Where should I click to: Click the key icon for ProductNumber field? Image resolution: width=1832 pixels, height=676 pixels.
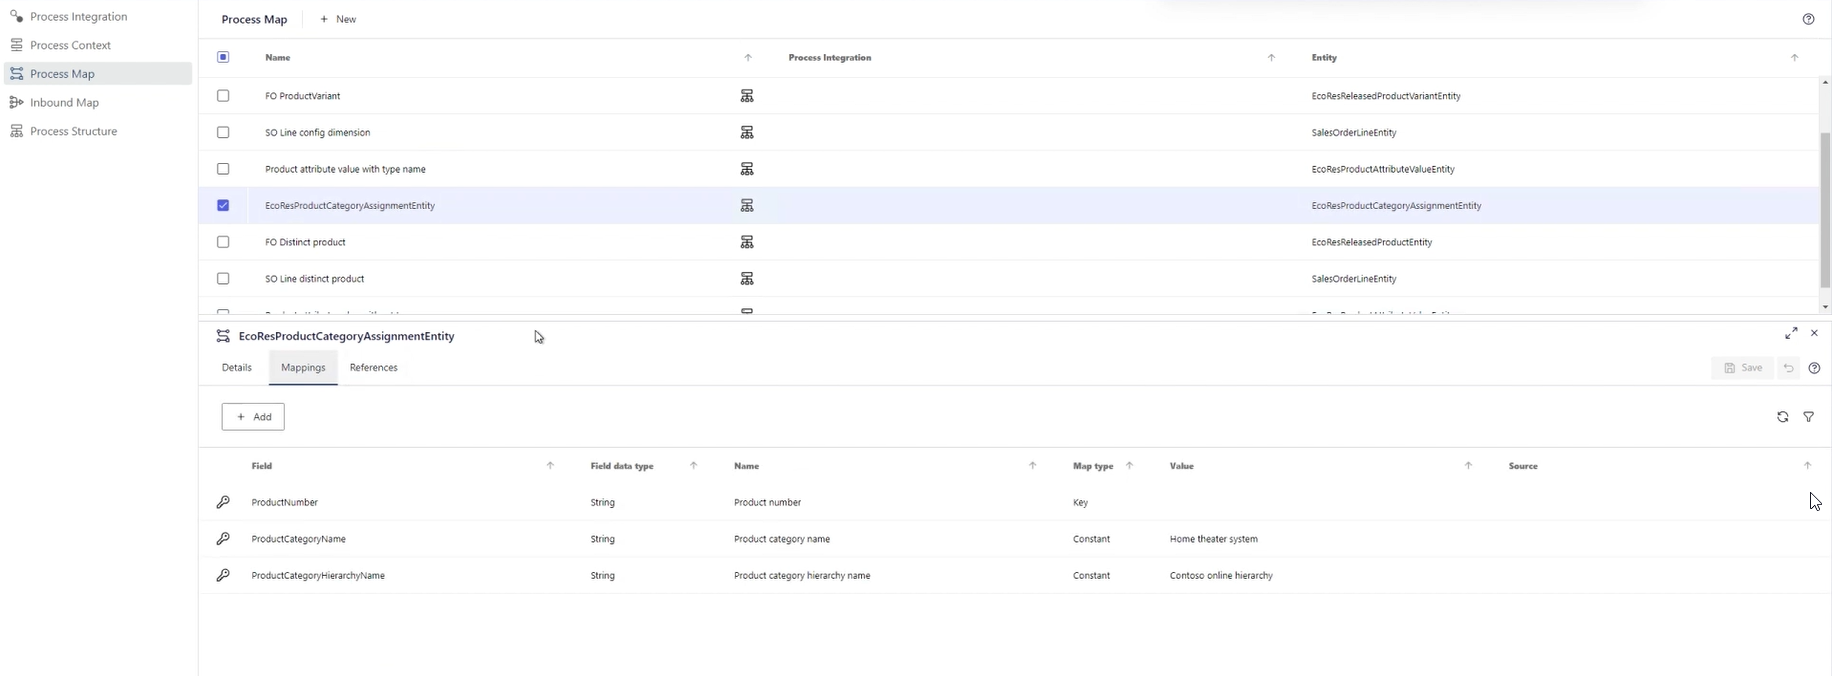pyautogui.click(x=223, y=502)
